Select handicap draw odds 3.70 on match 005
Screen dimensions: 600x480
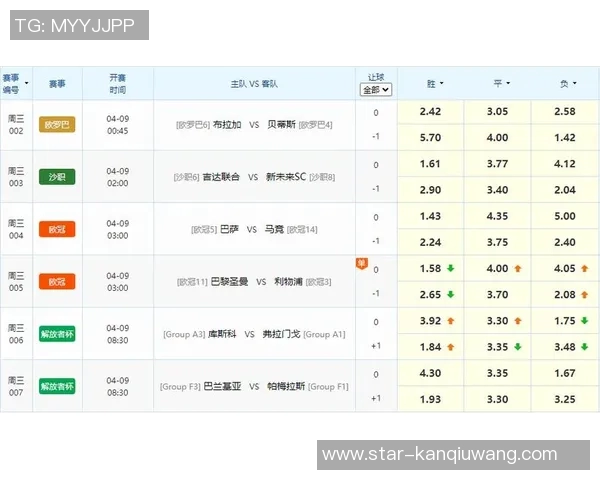coord(497,295)
